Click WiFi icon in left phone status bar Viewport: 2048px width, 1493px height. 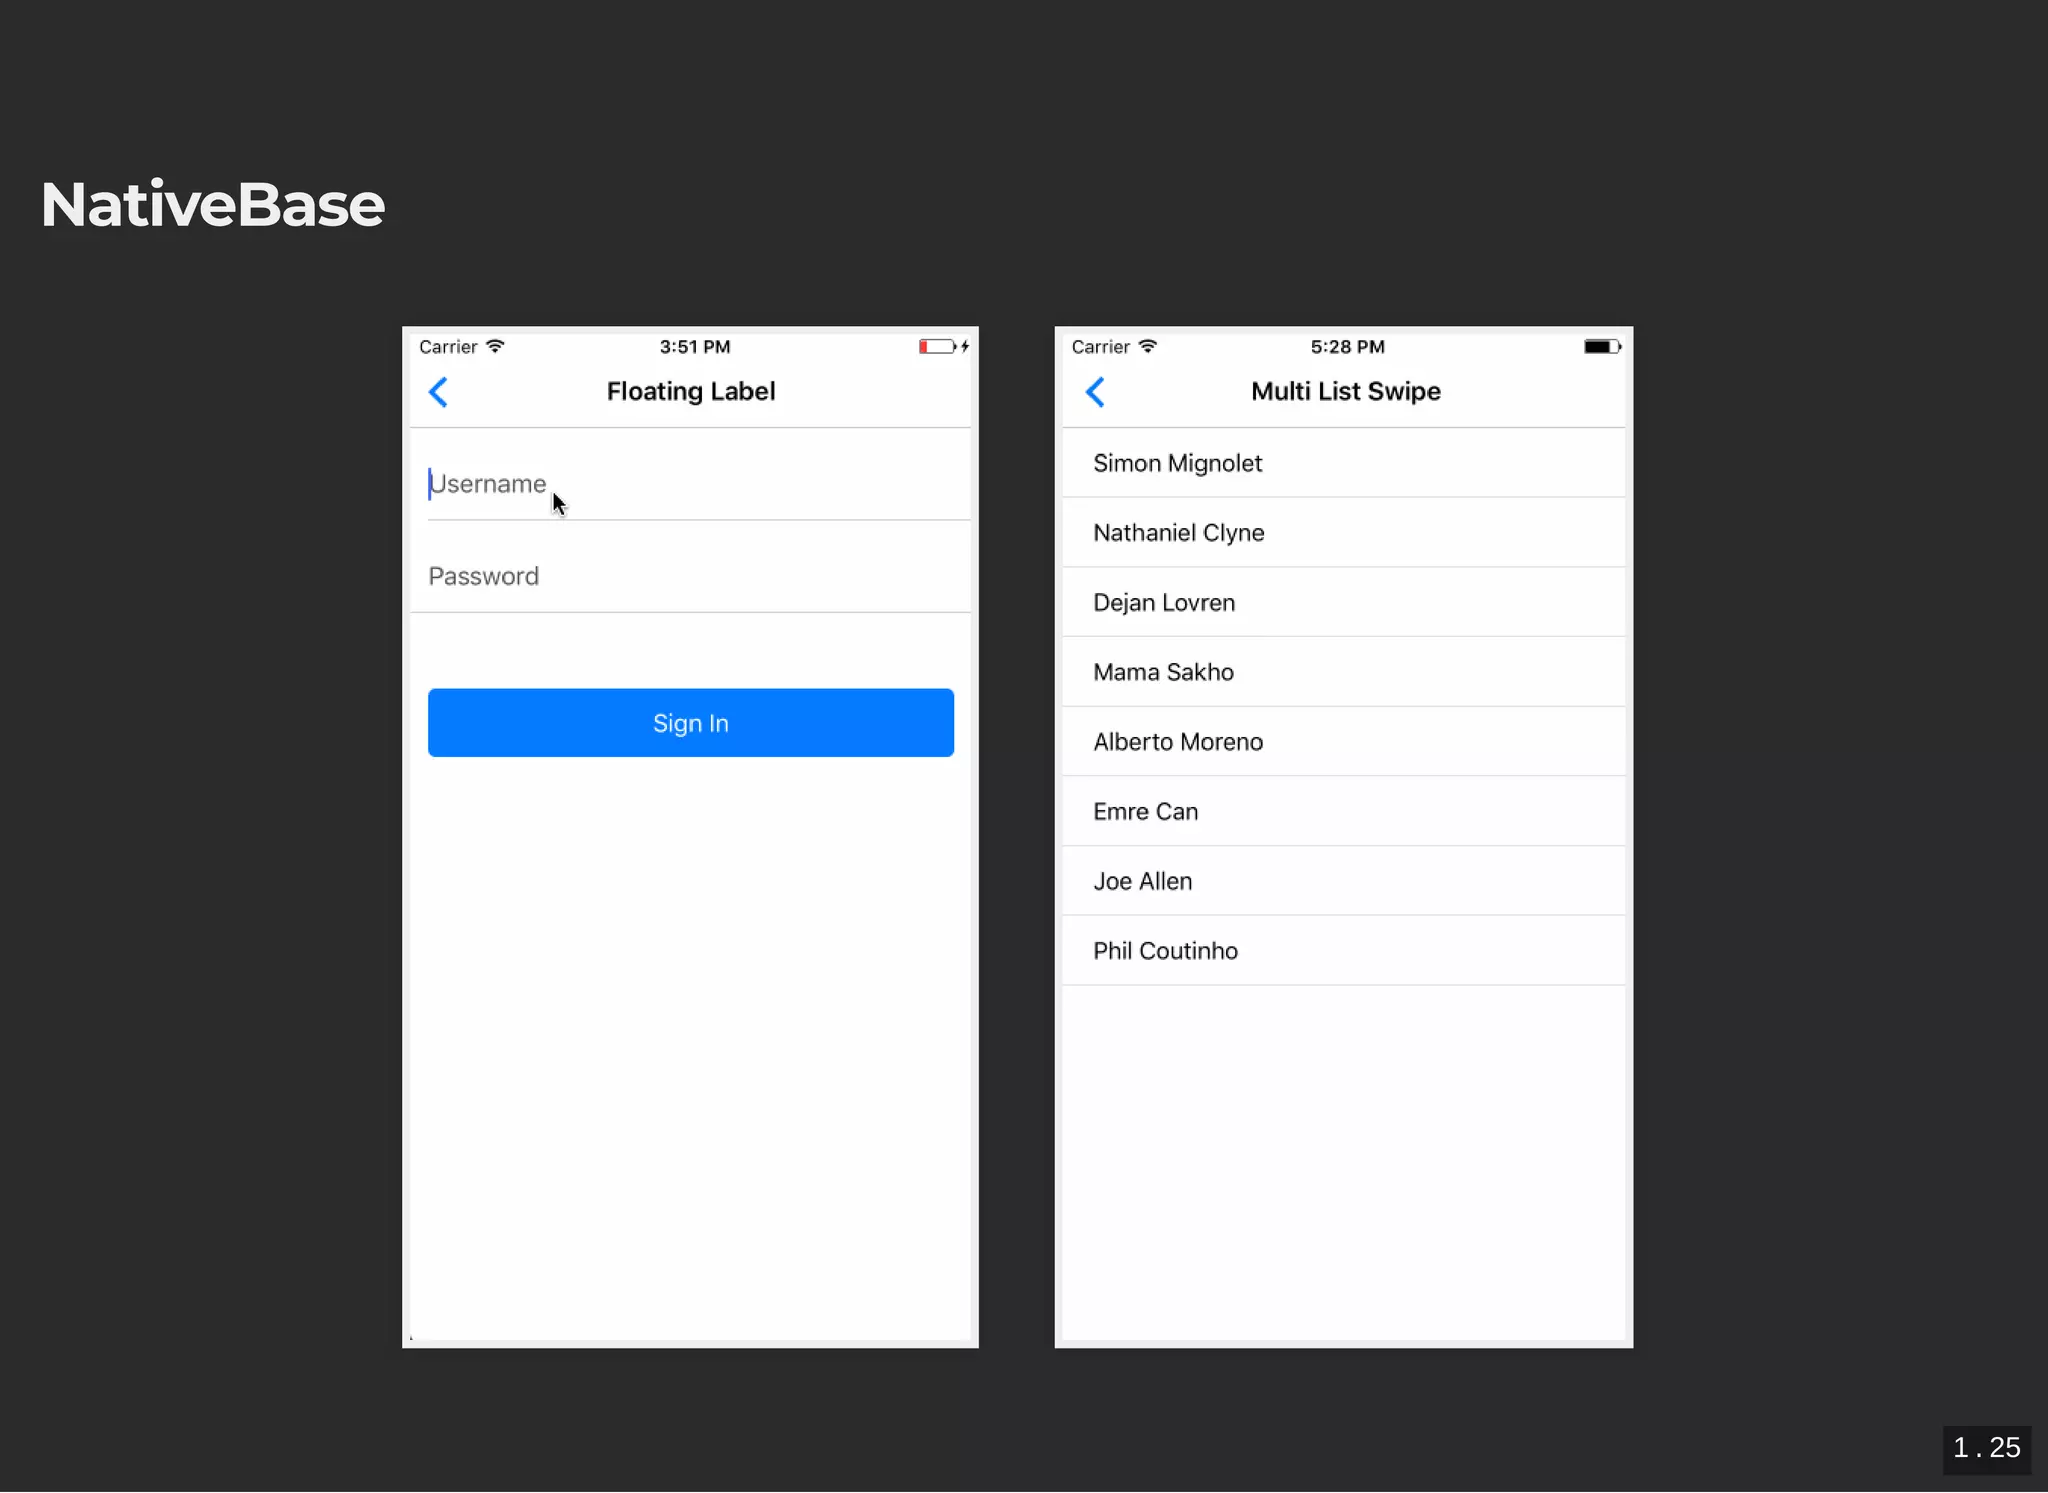[x=495, y=347]
